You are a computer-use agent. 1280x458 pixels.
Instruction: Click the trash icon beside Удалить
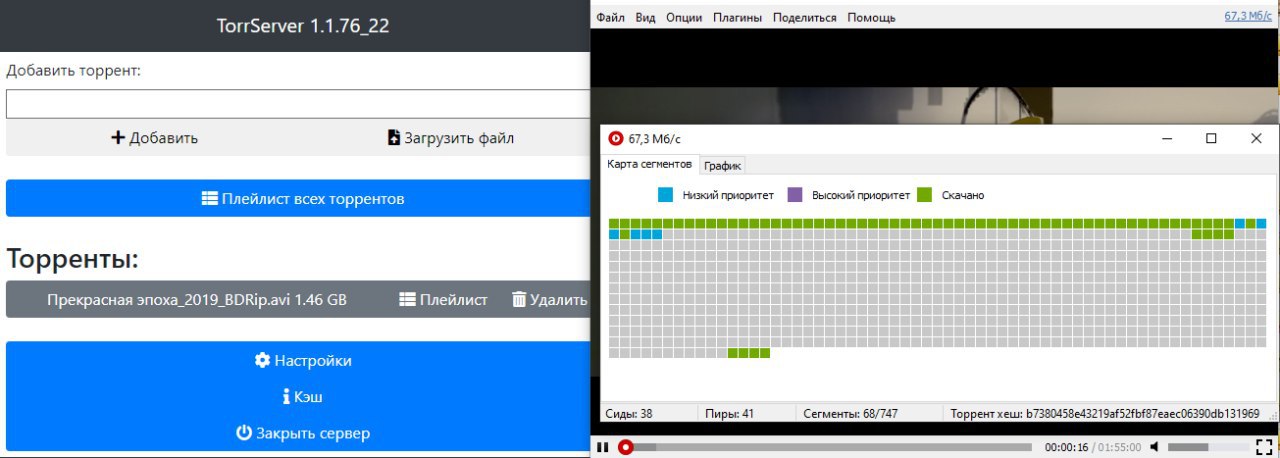click(x=518, y=299)
